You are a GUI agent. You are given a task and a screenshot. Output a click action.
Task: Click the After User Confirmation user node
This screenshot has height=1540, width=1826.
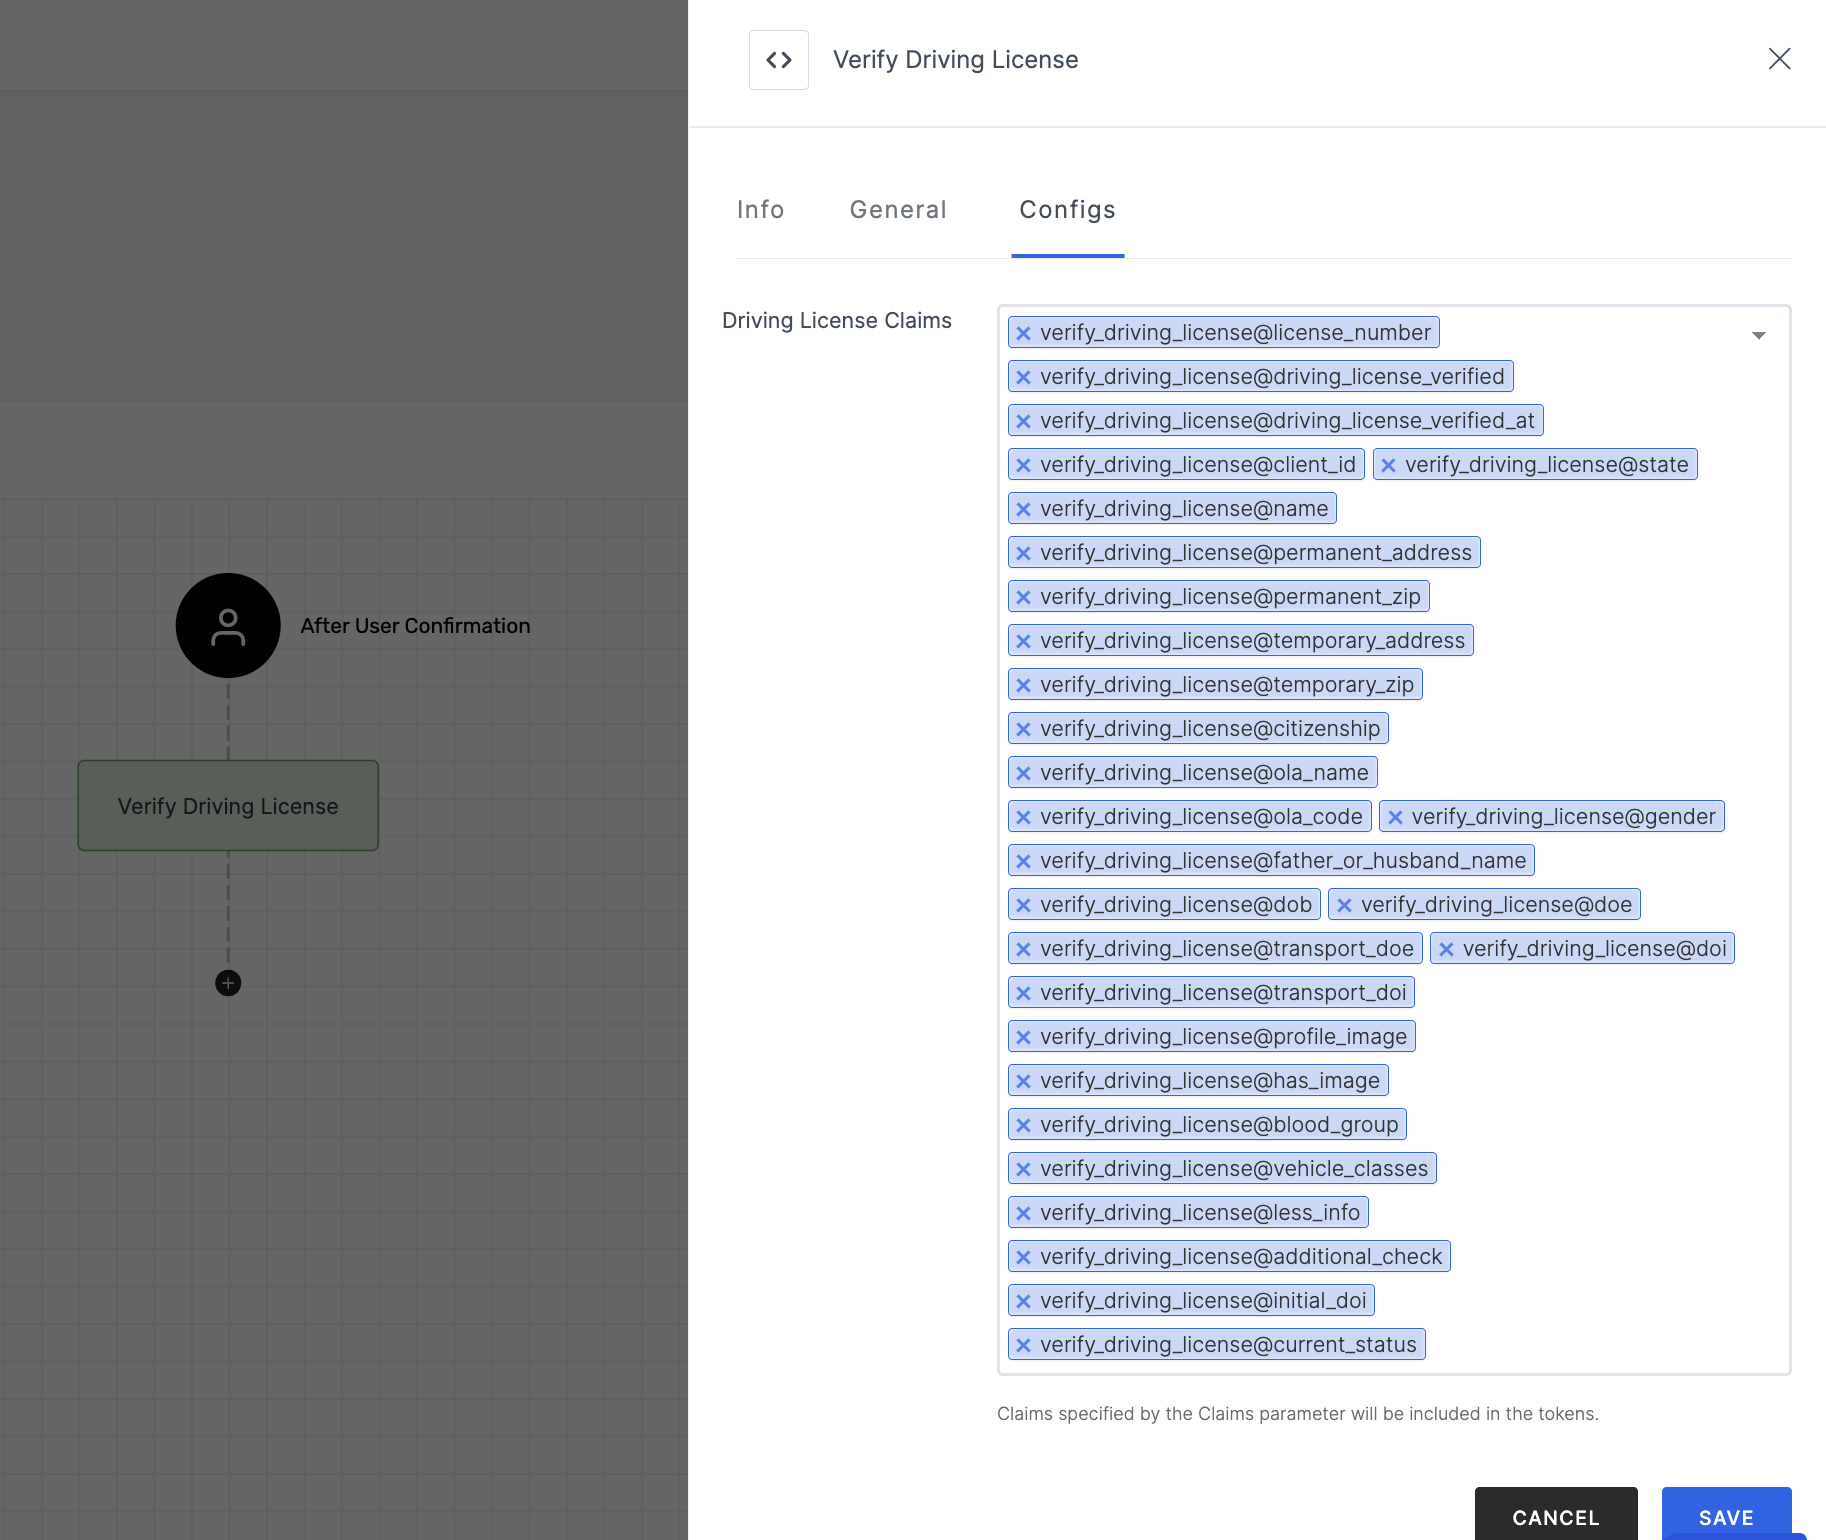pyautogui.click(x=228, y=625)
